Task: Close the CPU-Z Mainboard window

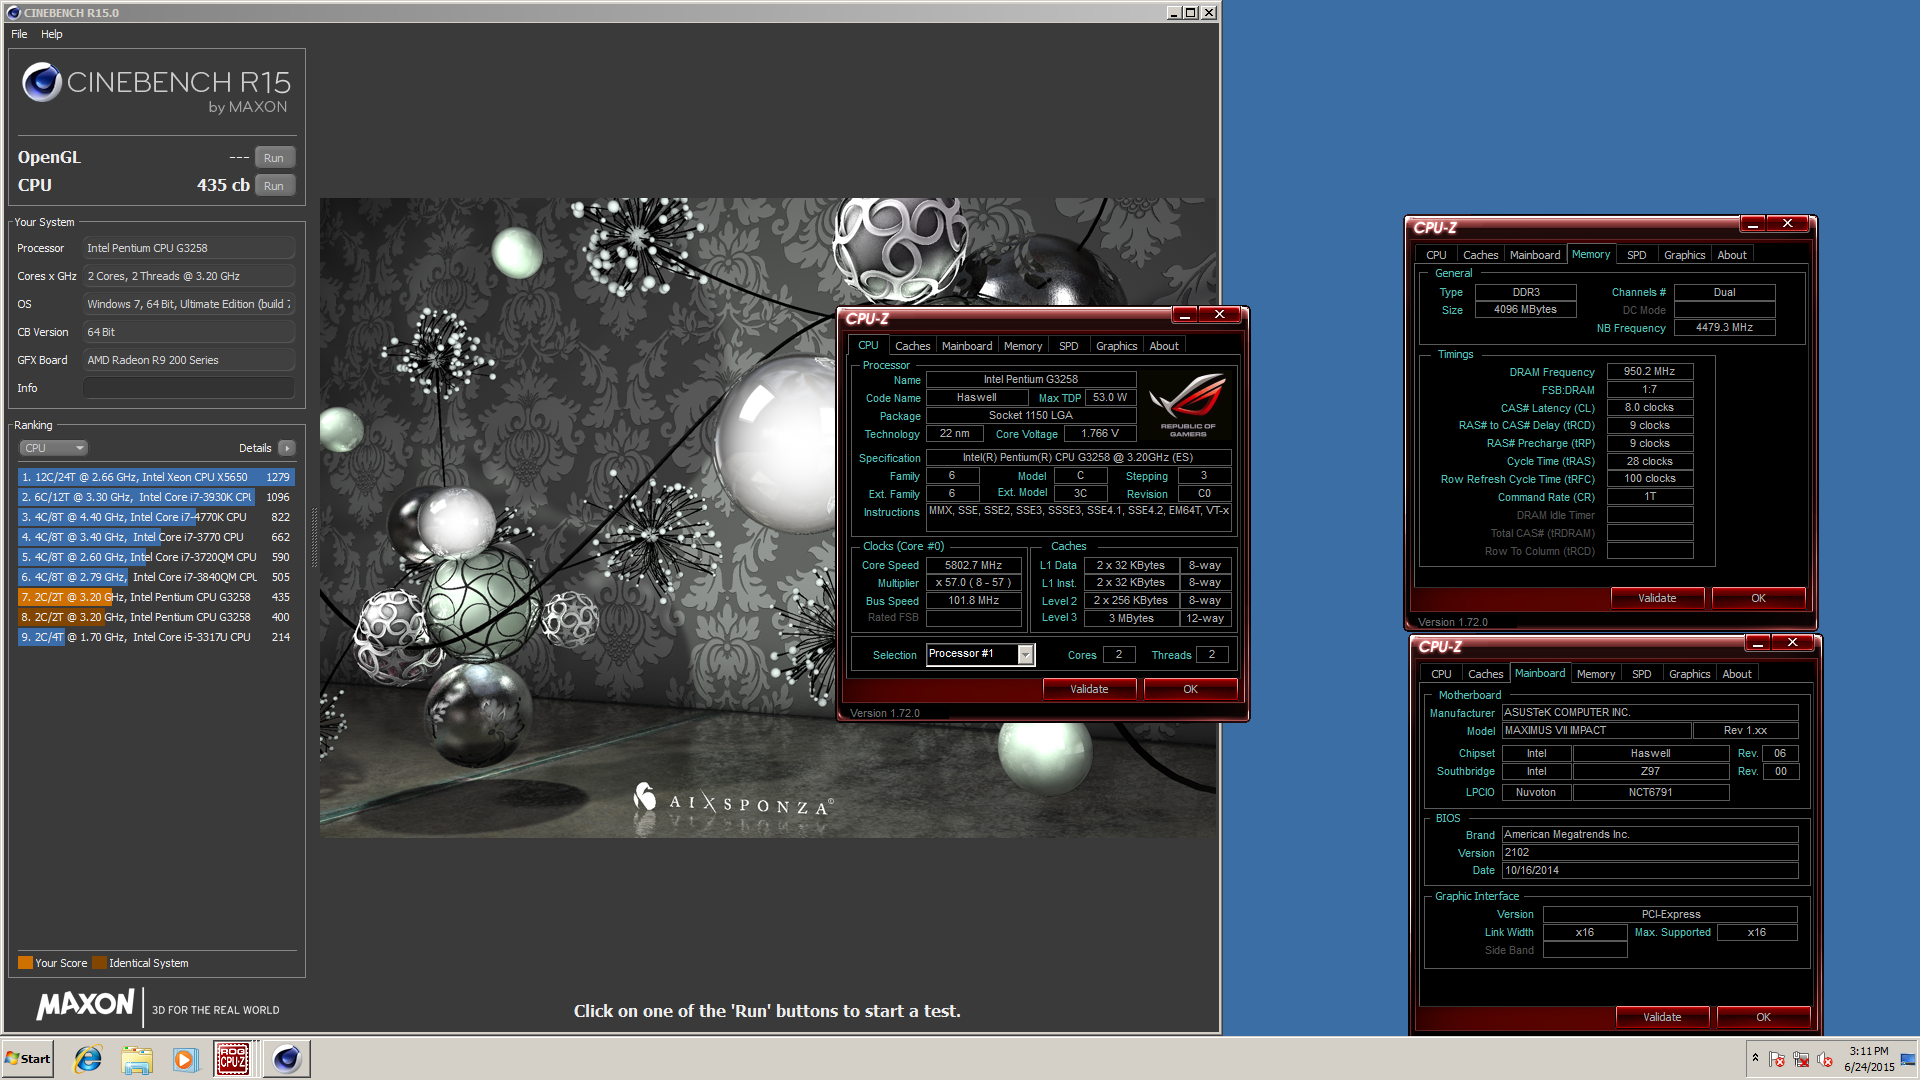Action: [1792, 643]
